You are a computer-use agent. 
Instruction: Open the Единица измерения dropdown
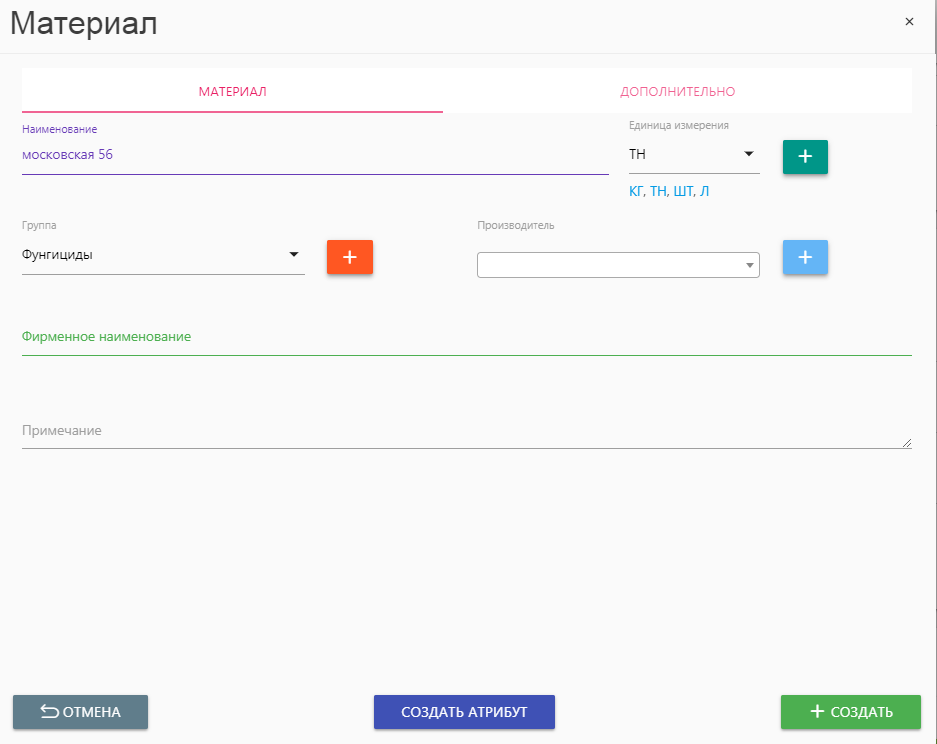[692, 155]
